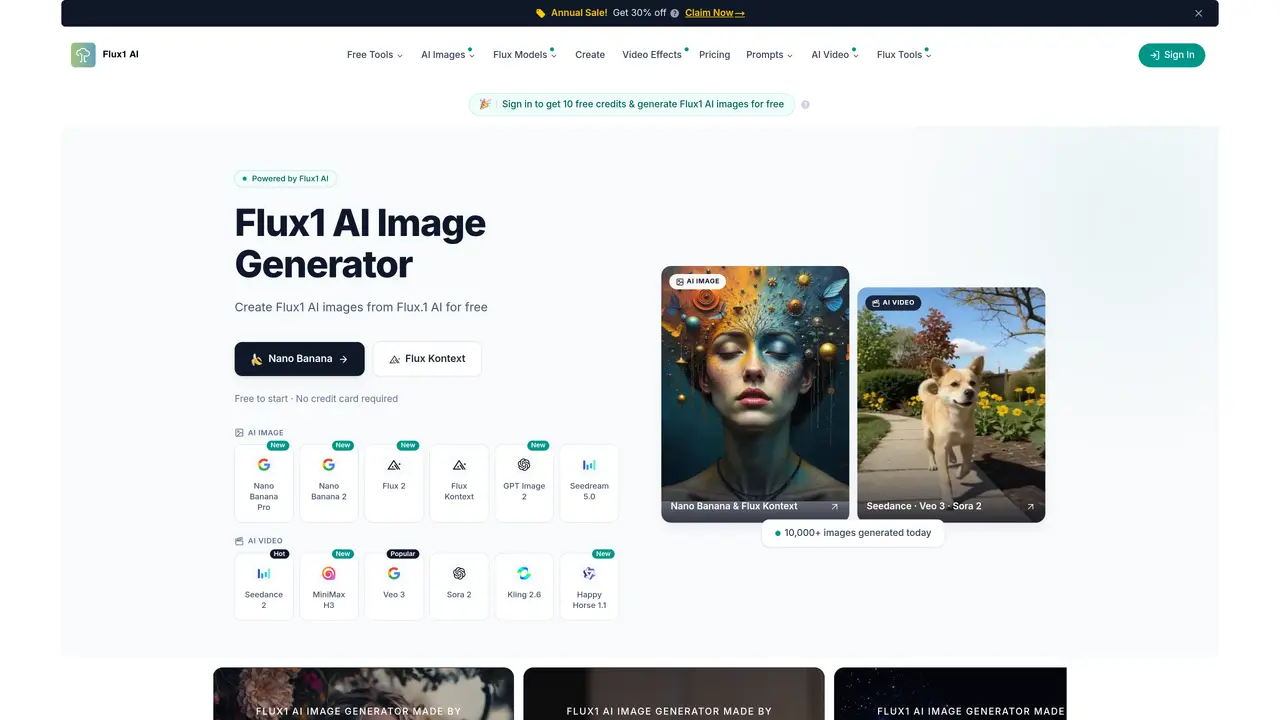Open the Claim Now sale link
The image size is (1280, 720).
[714, 13]
